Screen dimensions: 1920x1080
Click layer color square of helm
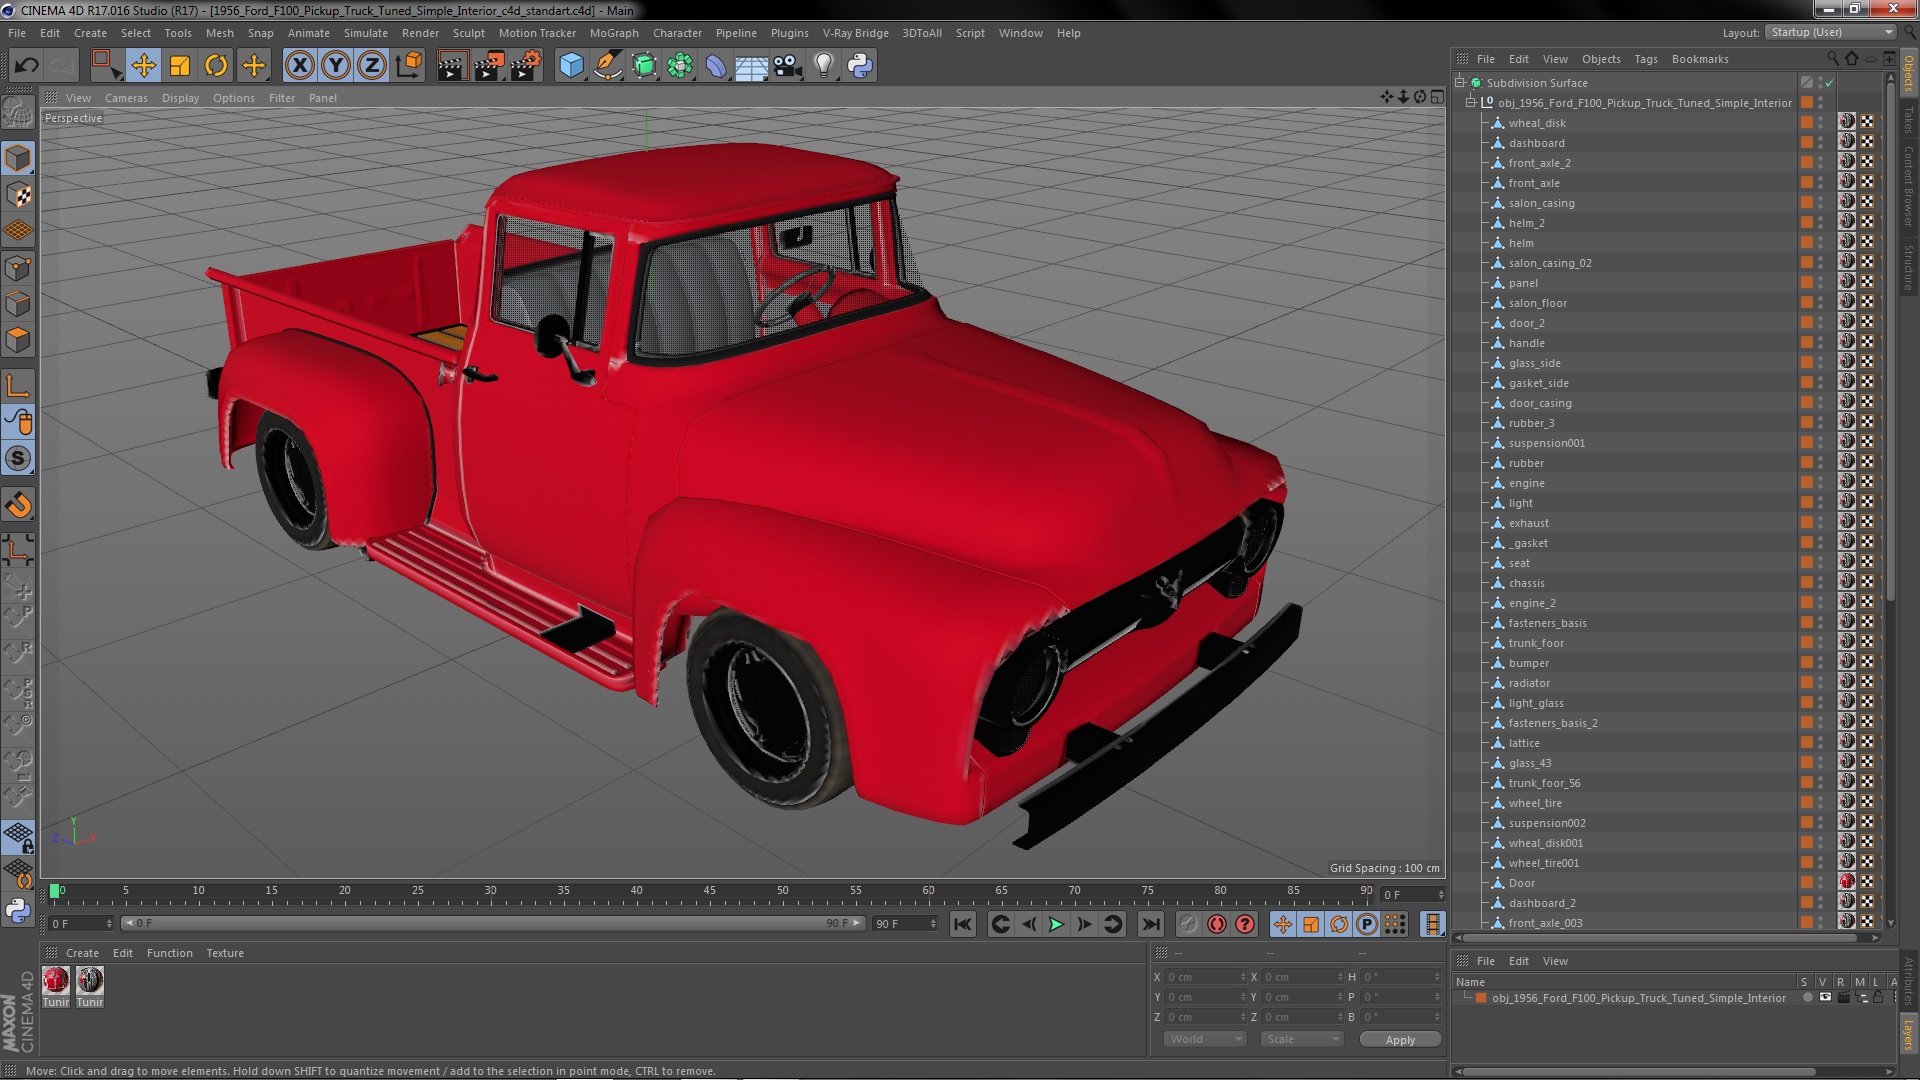tap(1806, 243)
